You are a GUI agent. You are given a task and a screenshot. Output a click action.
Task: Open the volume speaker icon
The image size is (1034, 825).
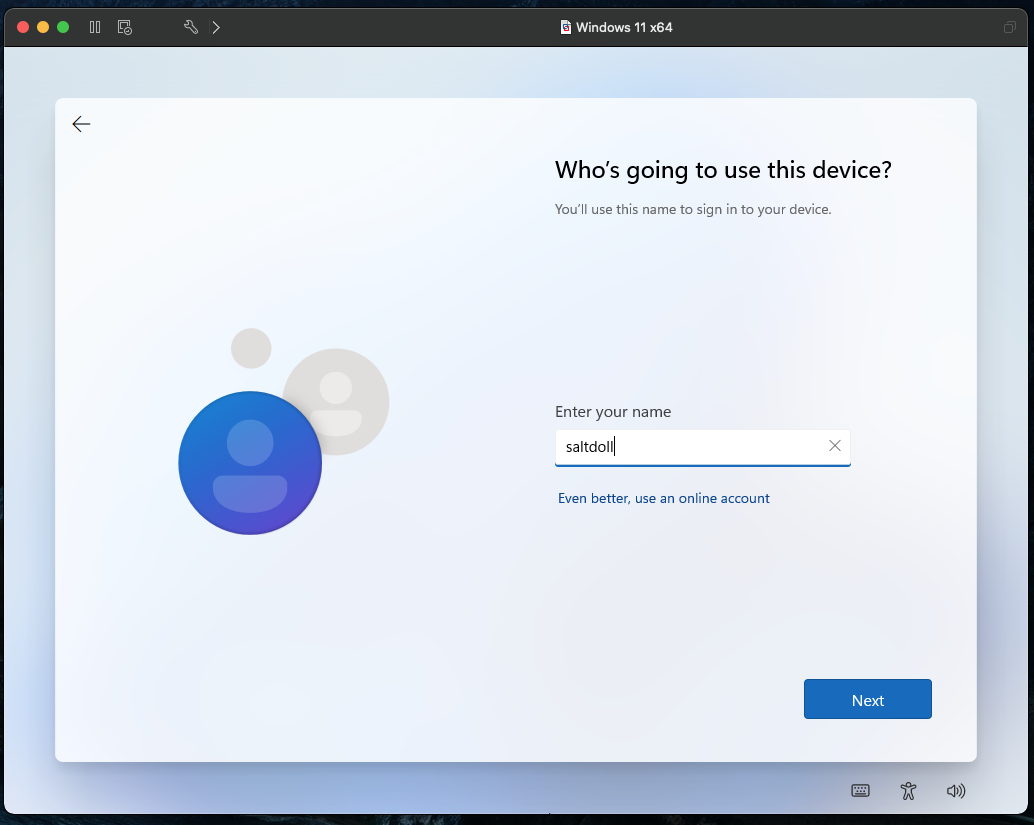(x=956, y=791)
